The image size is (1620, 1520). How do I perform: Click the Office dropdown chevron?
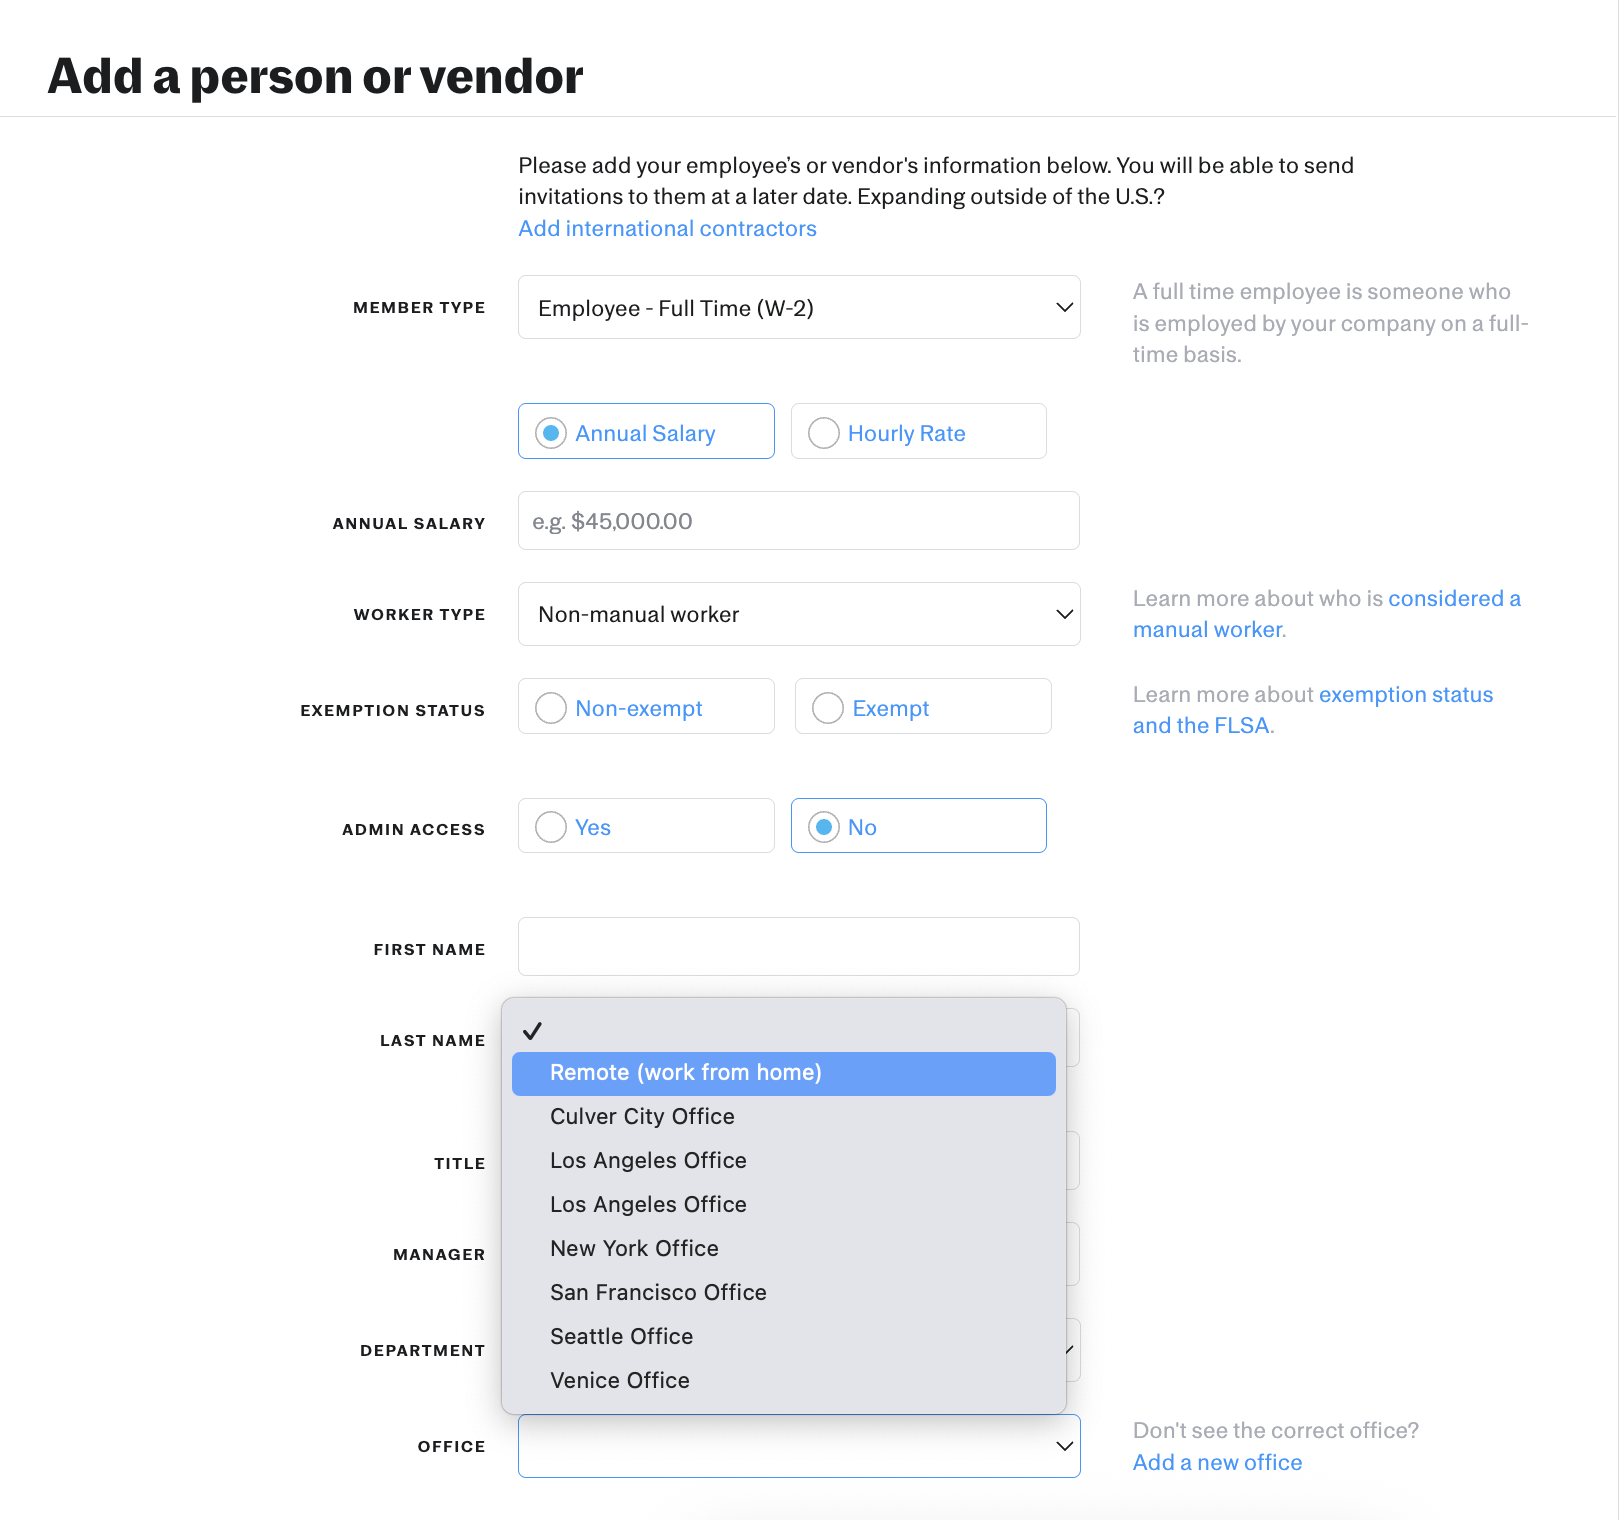[1064, 1446]
